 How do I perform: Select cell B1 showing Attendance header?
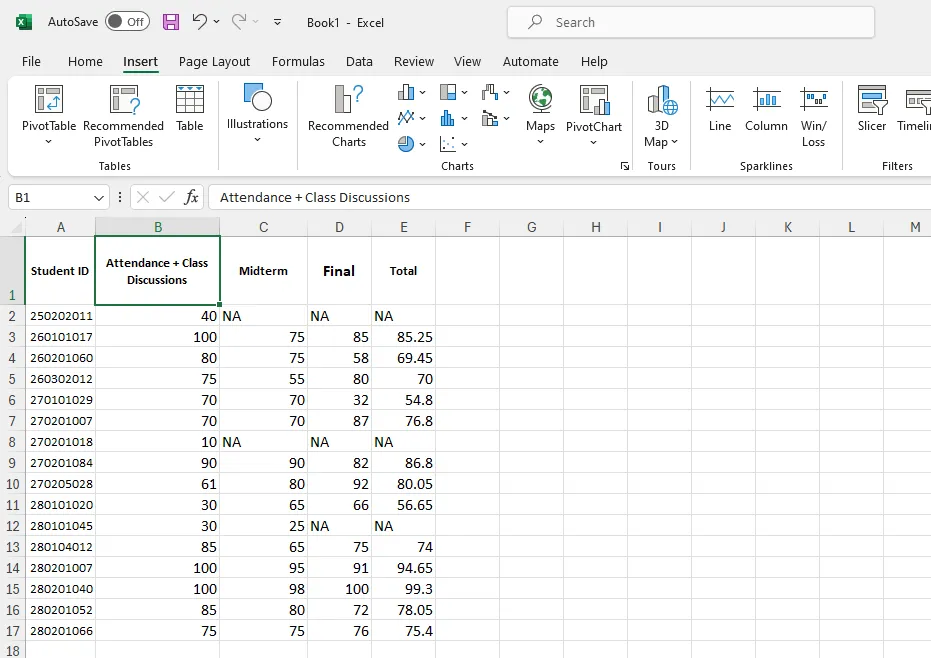pyautogui.click(x=157, y=270)
